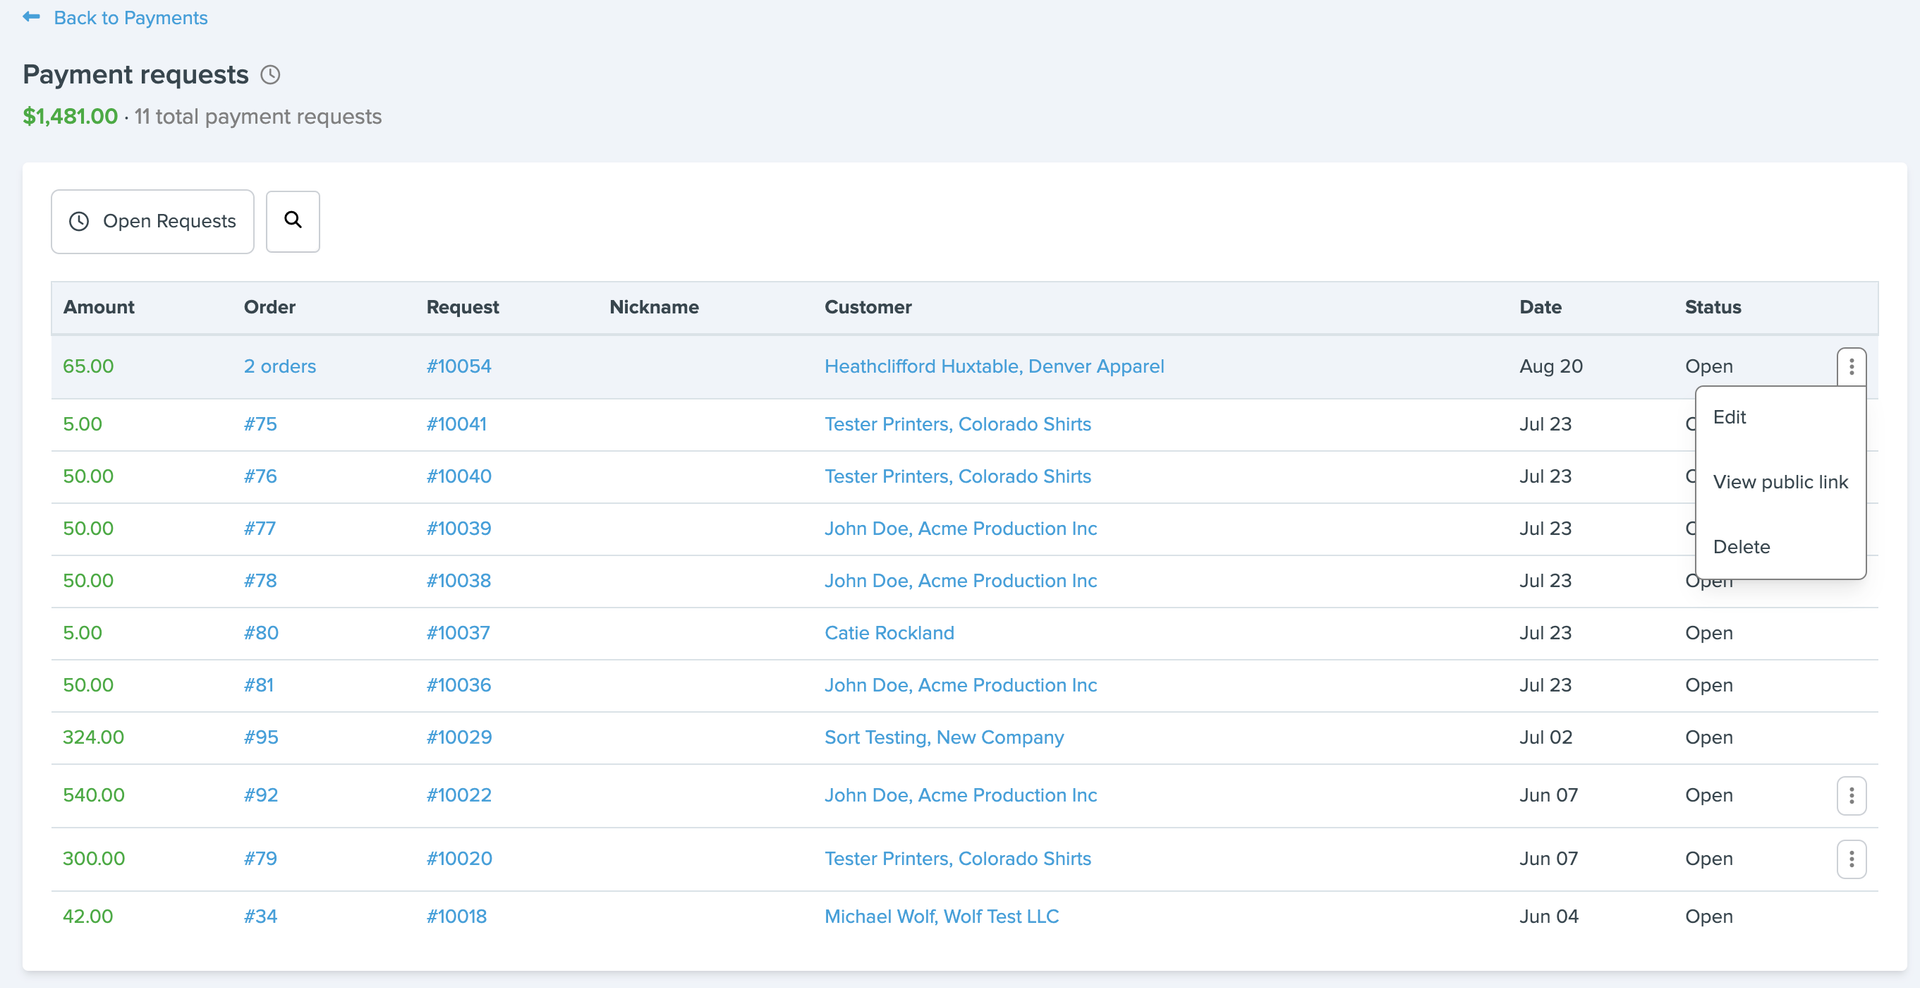The width and height of the screenshot is (1920, 988).
Task: Click the $1,481.00 total amount
Action: [70, 116]
